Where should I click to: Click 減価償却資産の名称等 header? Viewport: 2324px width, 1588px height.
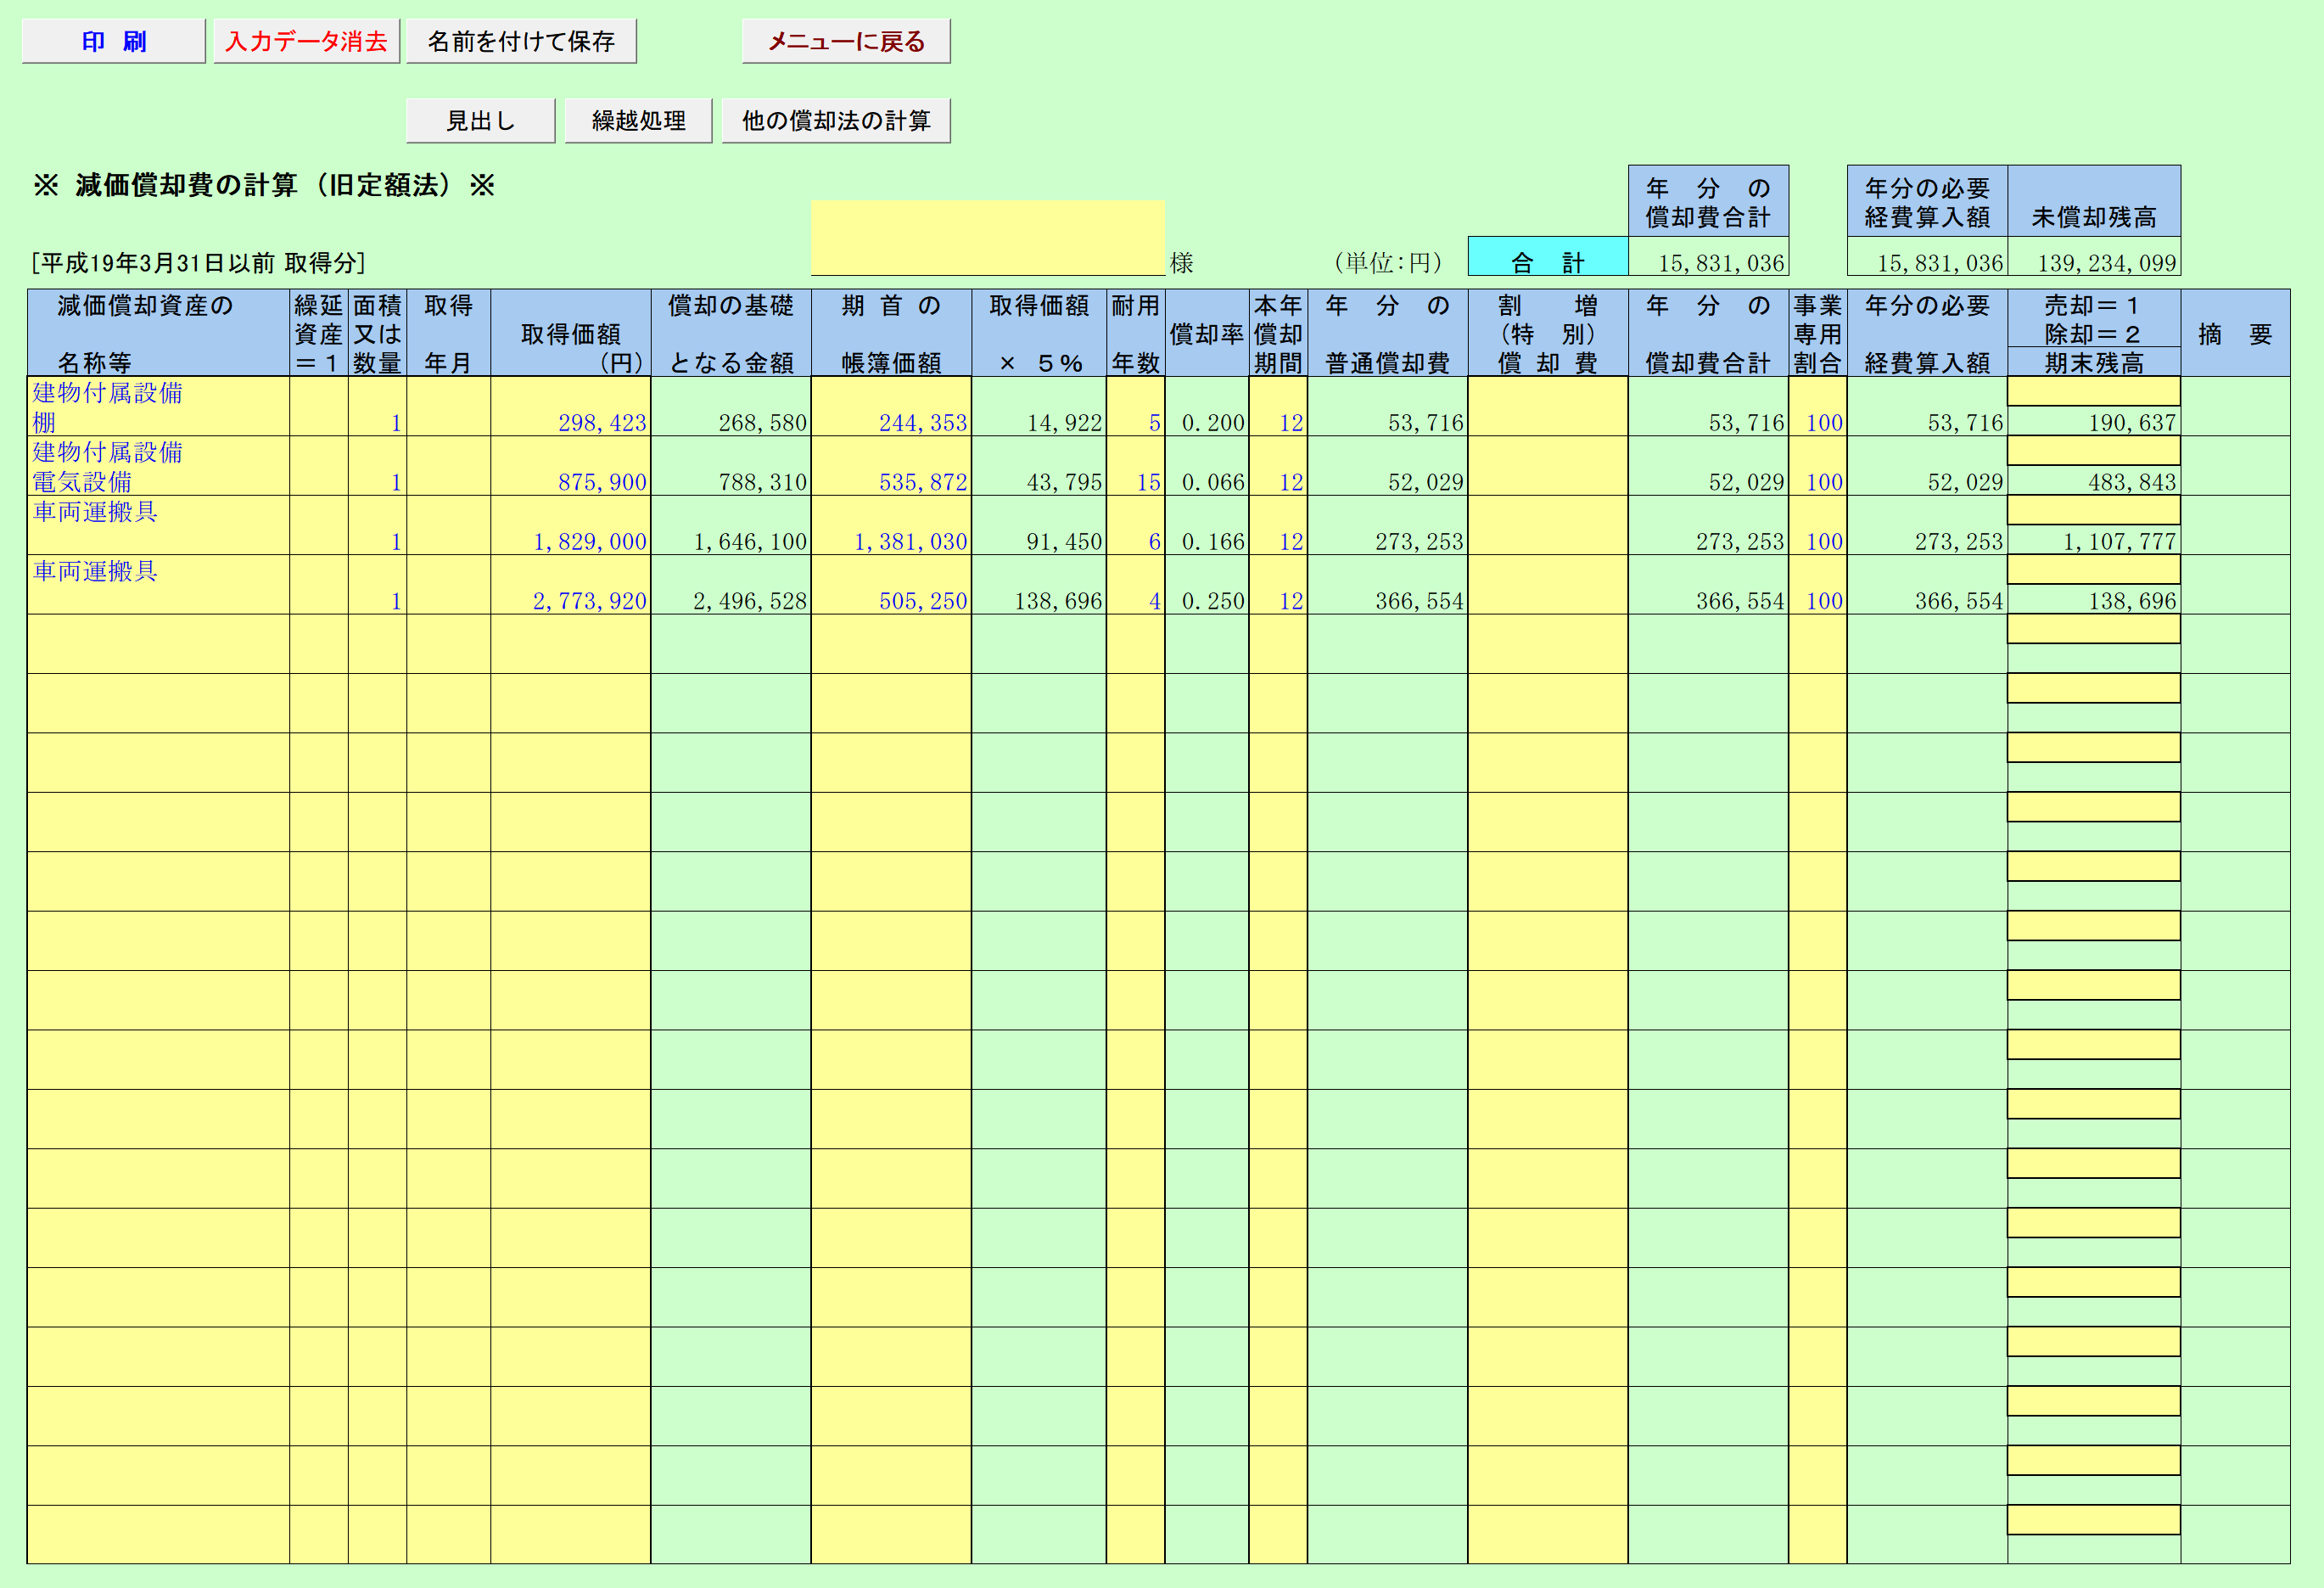click(158, 333)
